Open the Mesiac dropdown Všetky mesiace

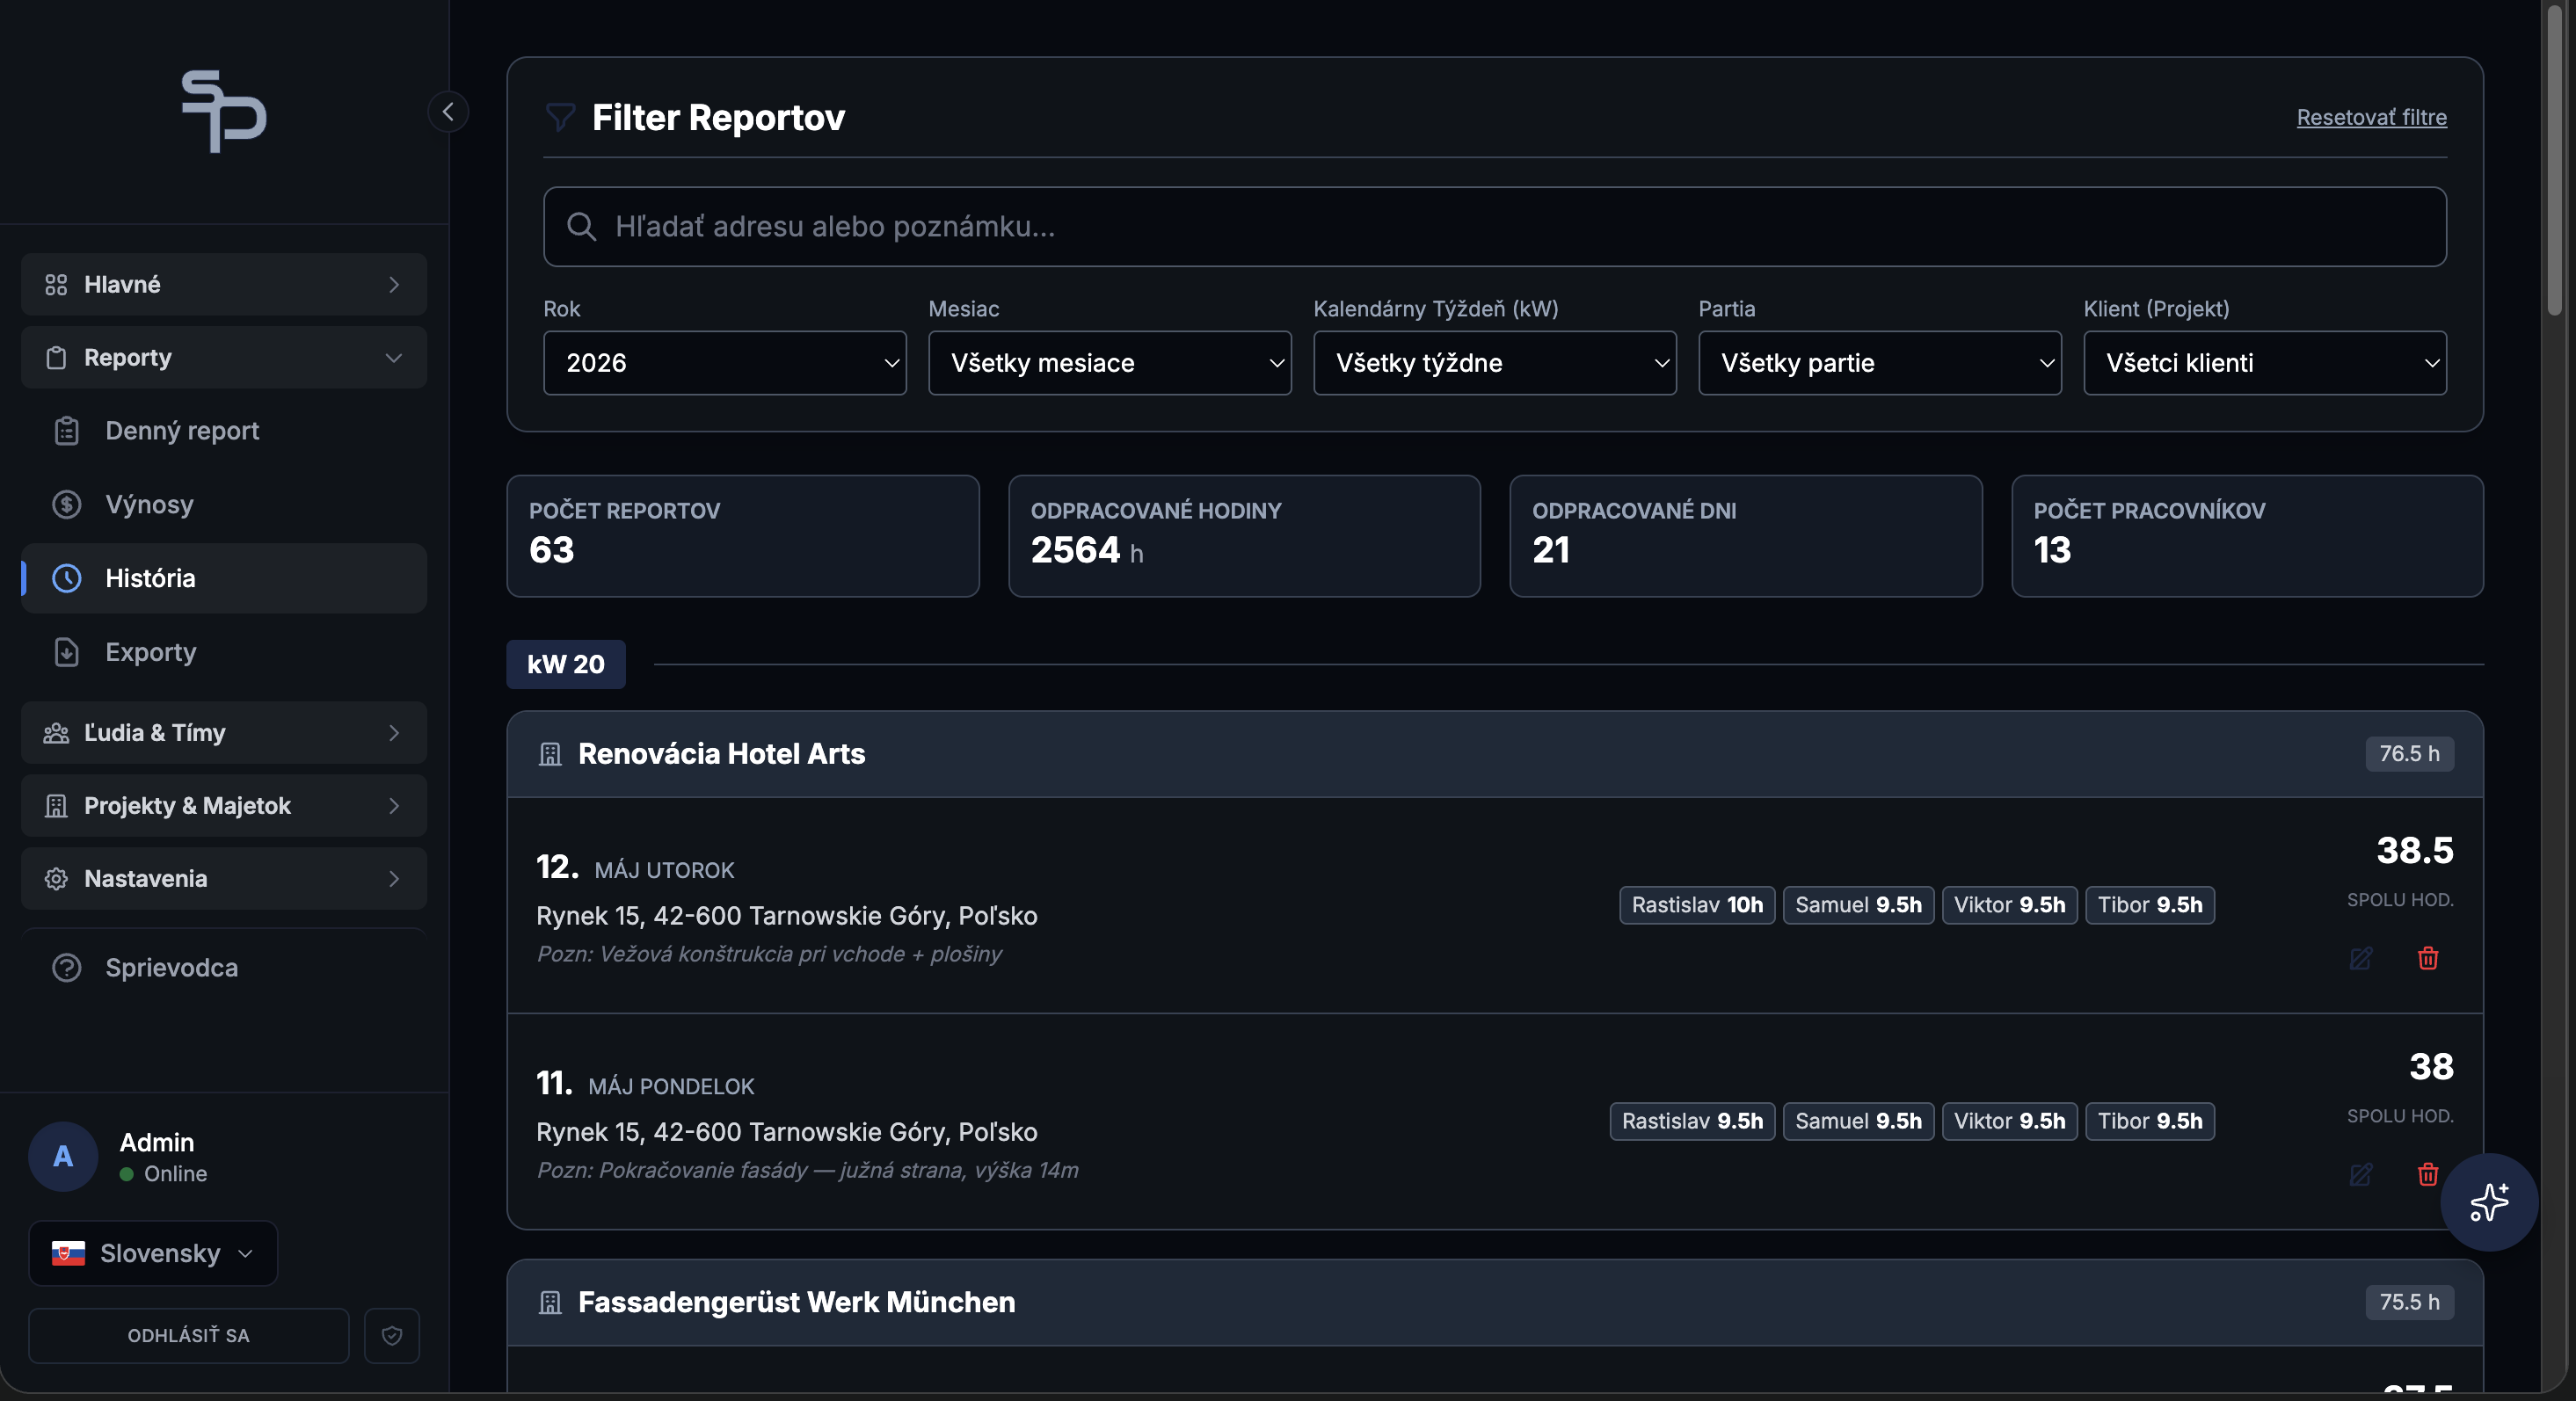[x=1110, y=363]
